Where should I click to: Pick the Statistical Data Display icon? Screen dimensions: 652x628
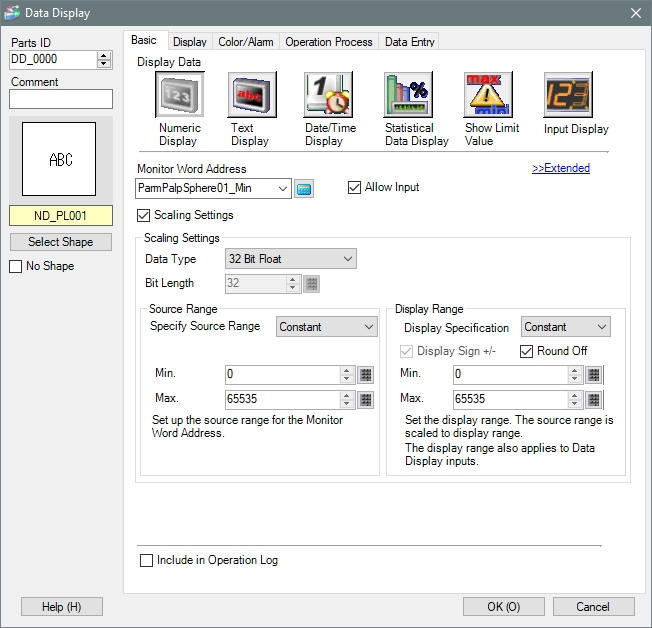(407, 97)
